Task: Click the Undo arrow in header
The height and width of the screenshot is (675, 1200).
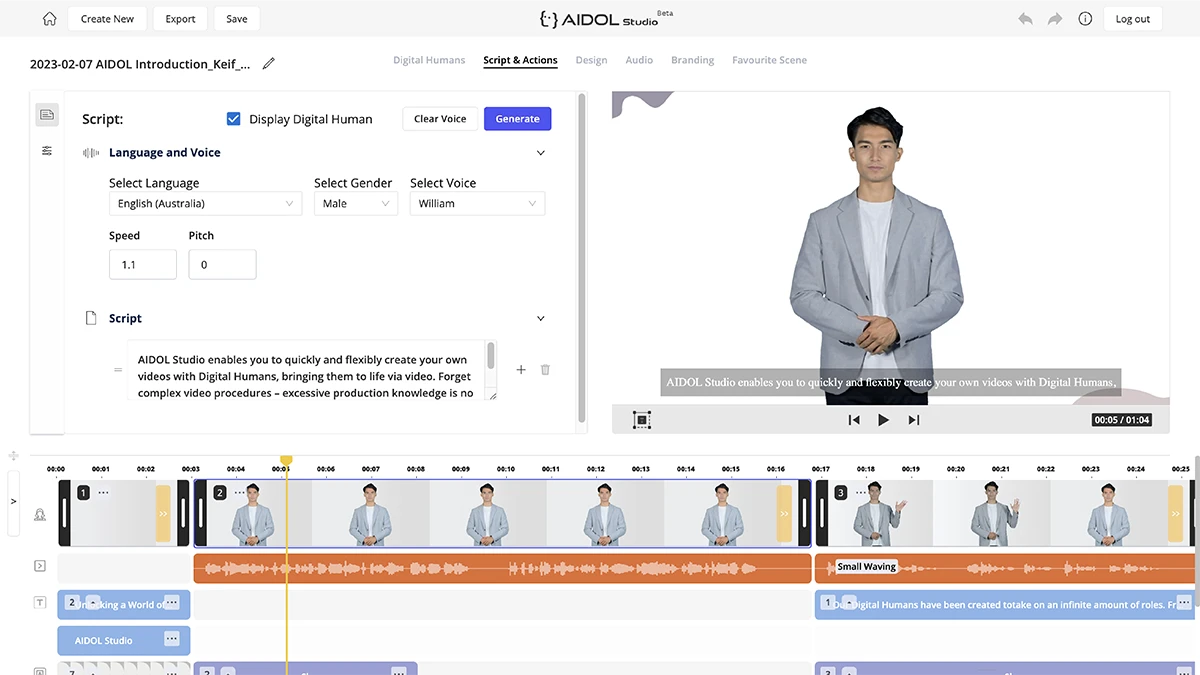Action: [1025, 19]
